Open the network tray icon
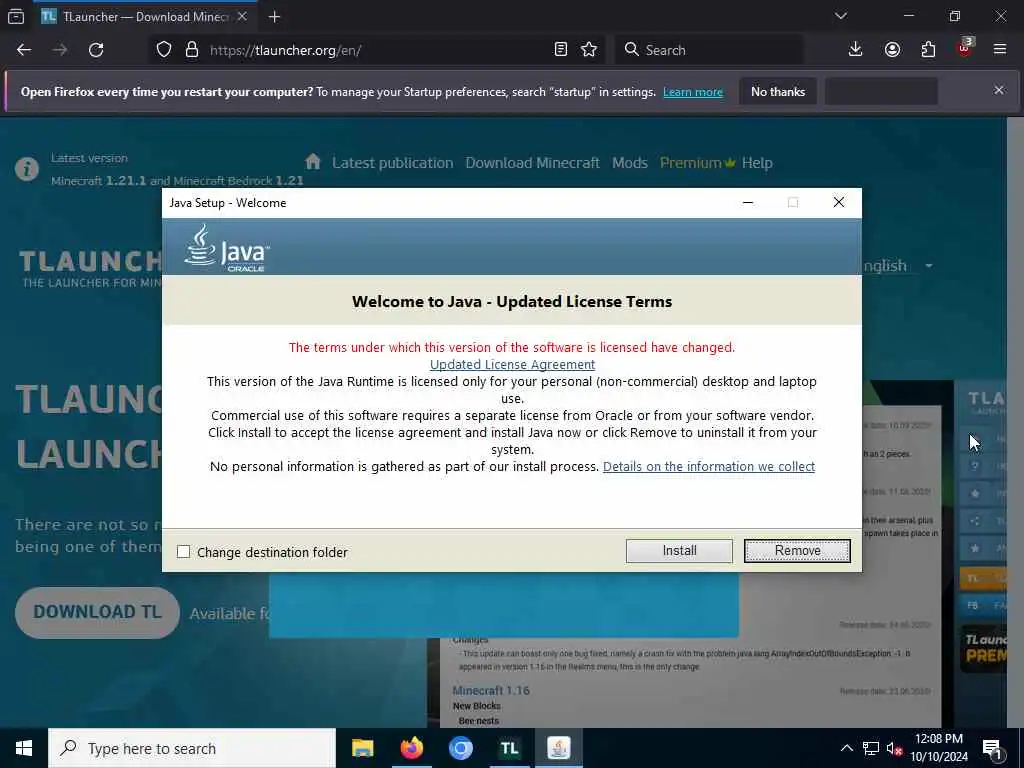The width and height of the screenshot is (1024, 768). coord(871,748)
